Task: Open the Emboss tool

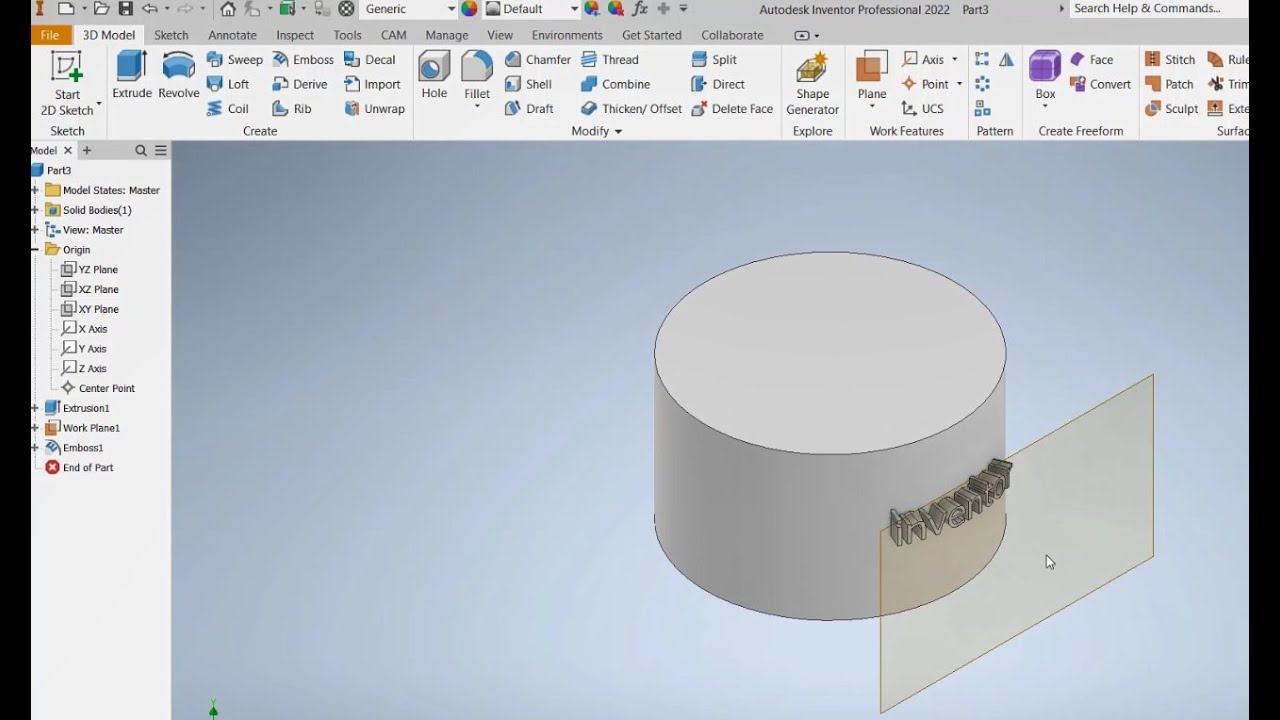Action: 303,60
